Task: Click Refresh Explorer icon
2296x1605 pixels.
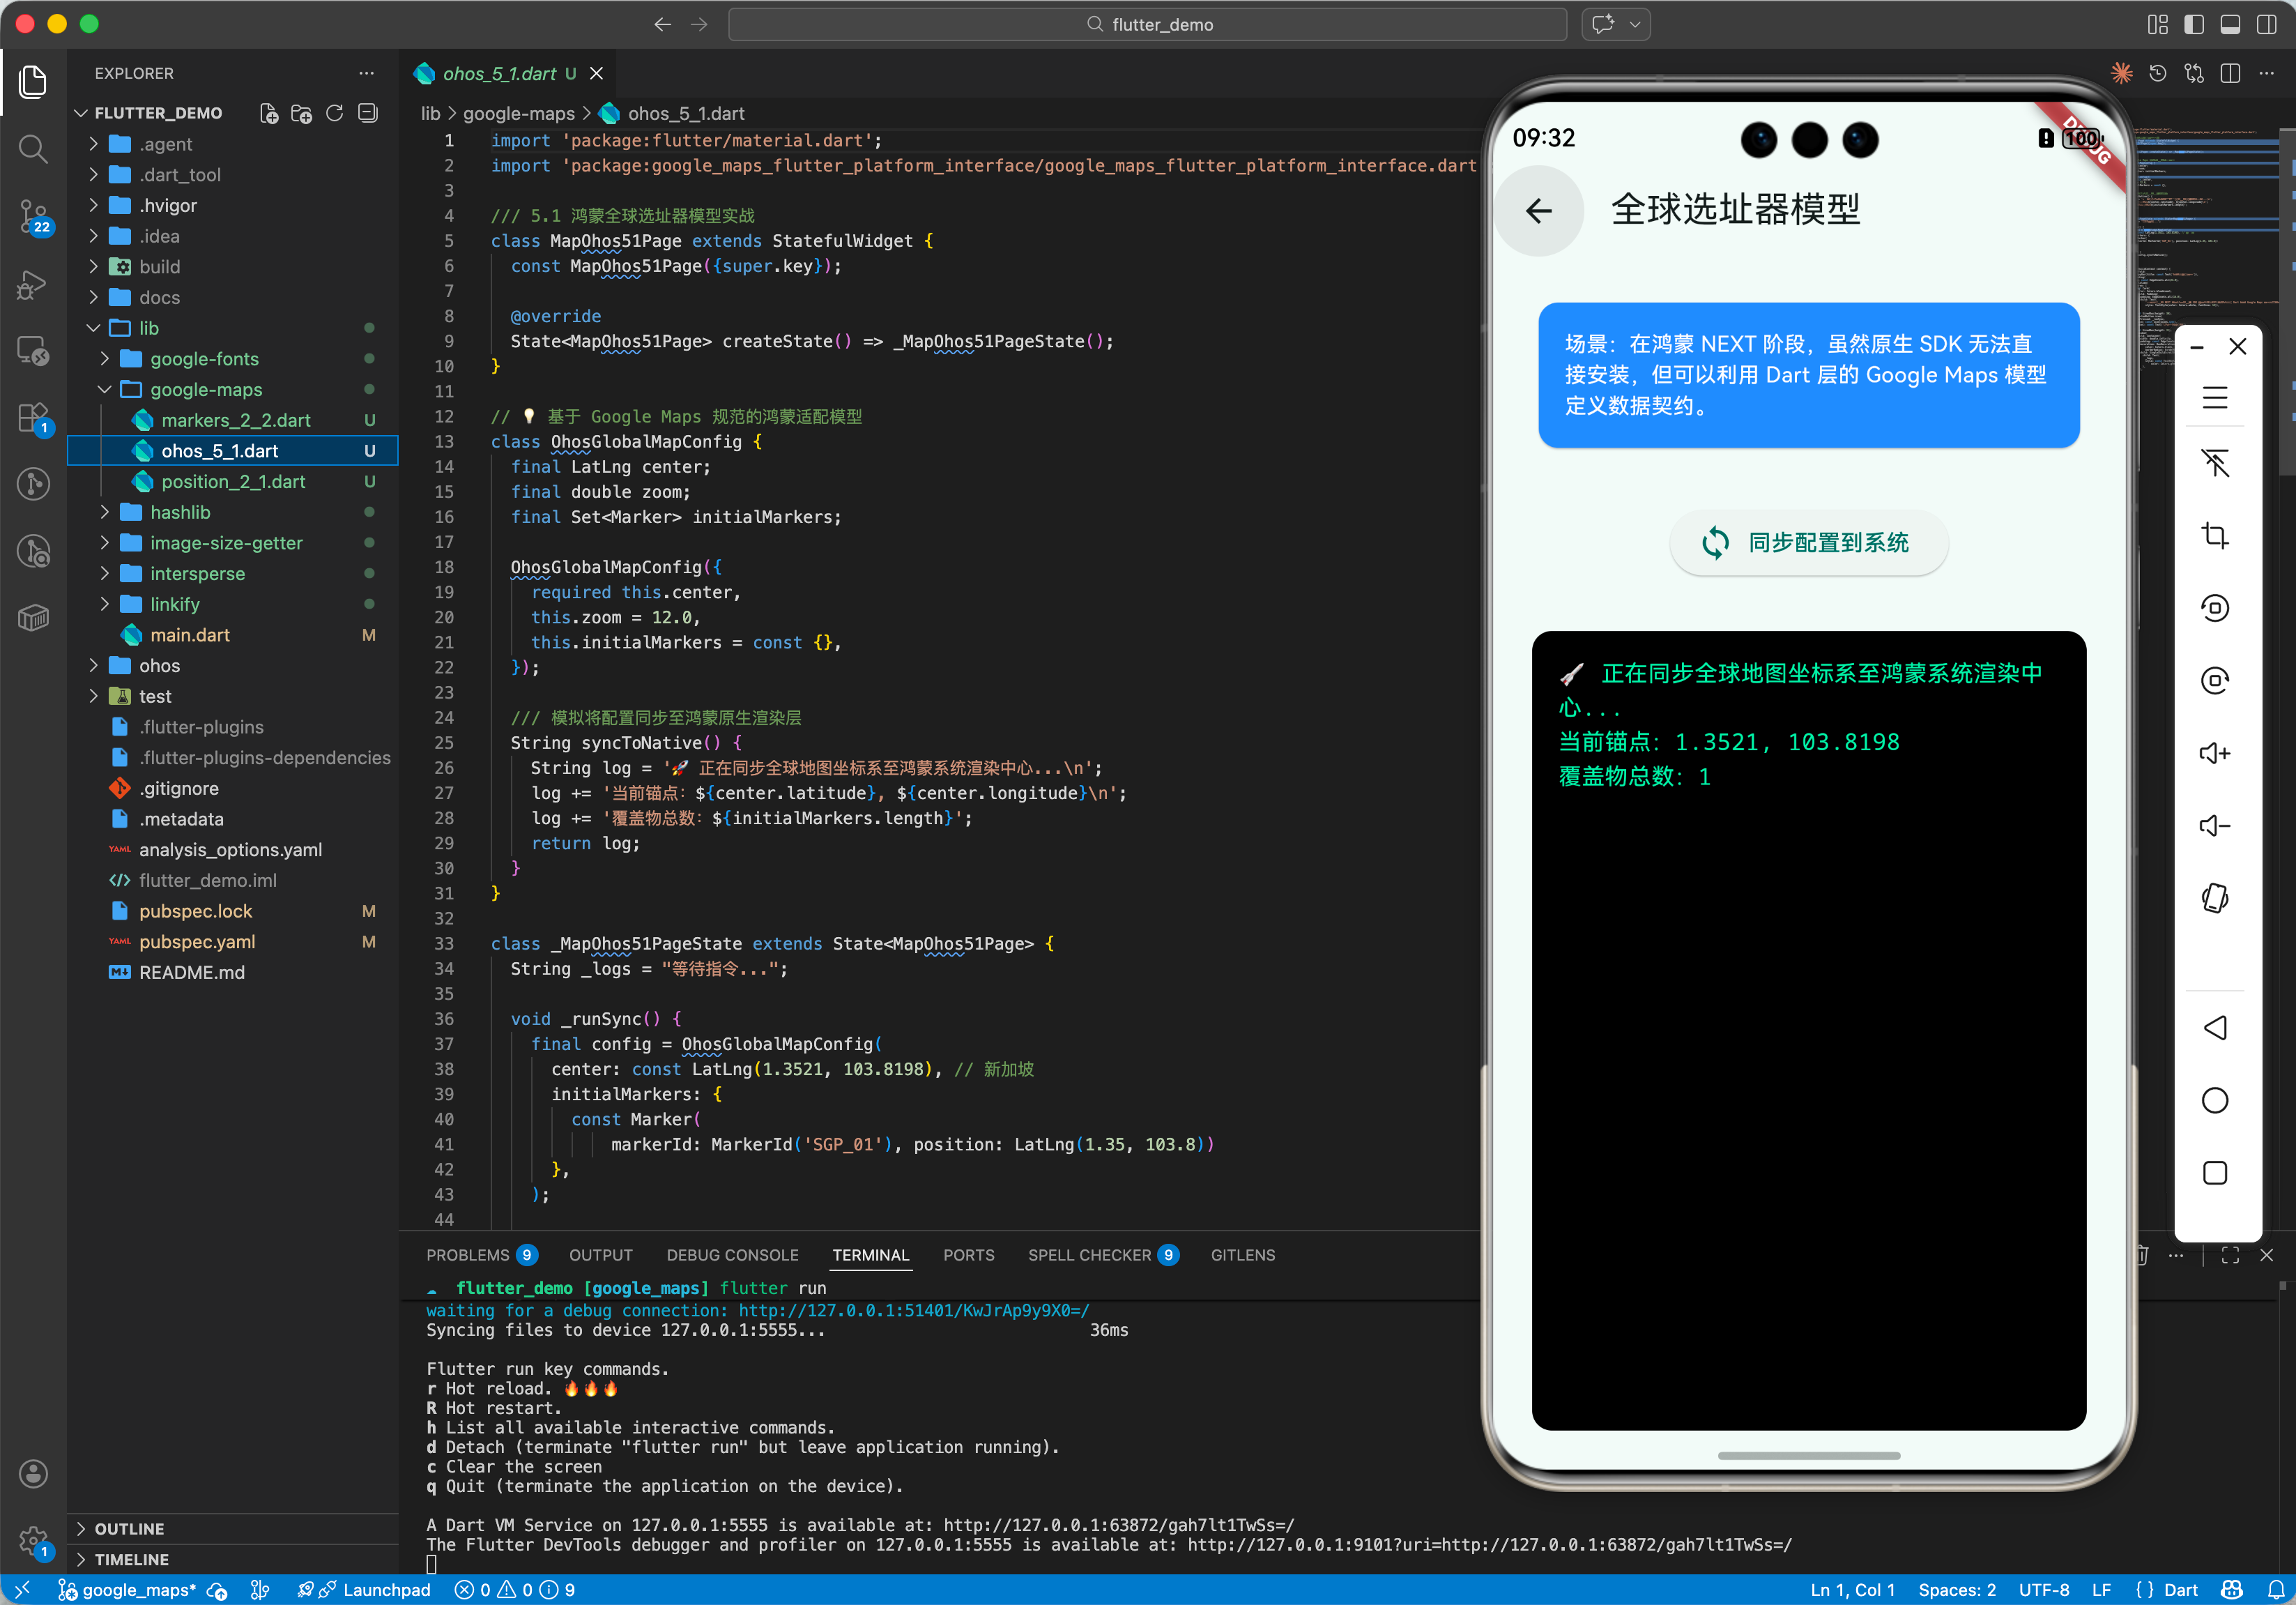Action: coord(335,113)
